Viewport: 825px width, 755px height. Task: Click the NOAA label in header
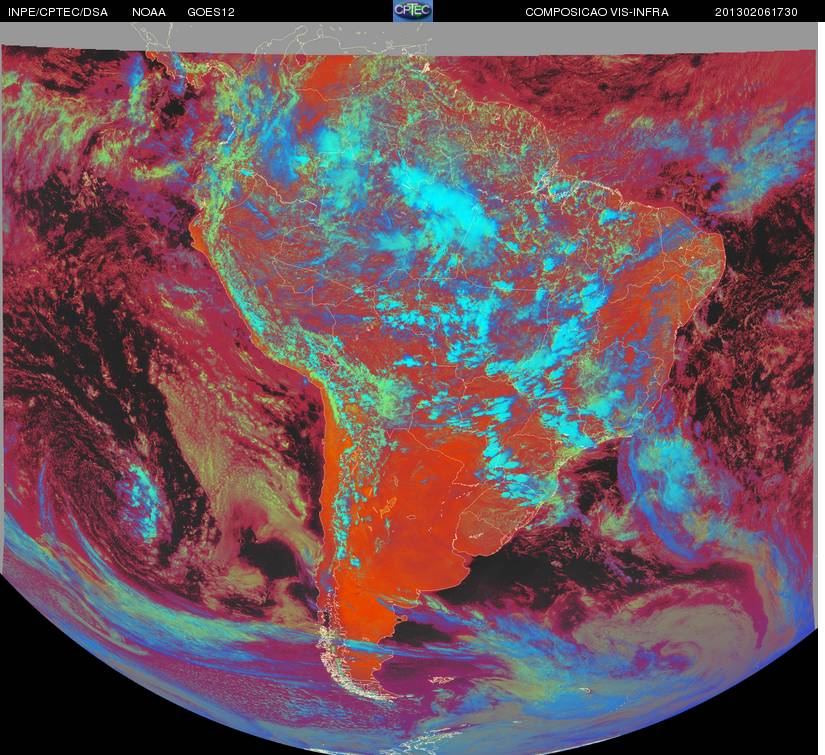(x=149, y=12)
